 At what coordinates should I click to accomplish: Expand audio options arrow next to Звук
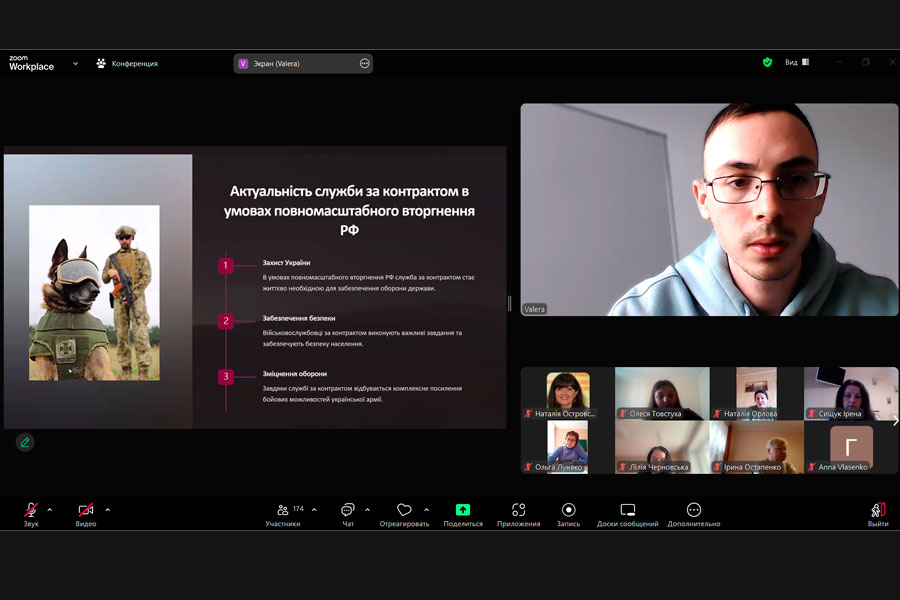pyautogui.click(x=49, y=509)
